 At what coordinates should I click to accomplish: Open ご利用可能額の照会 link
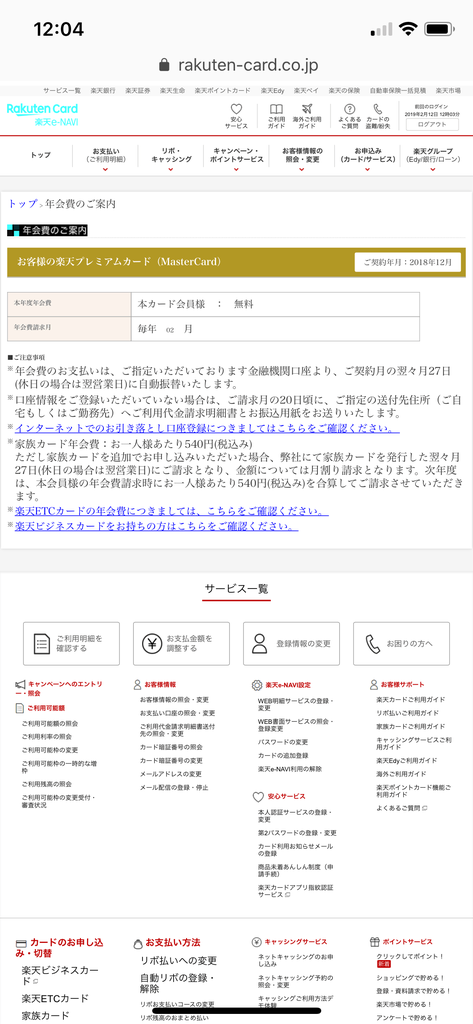click(x=50, y=724)
